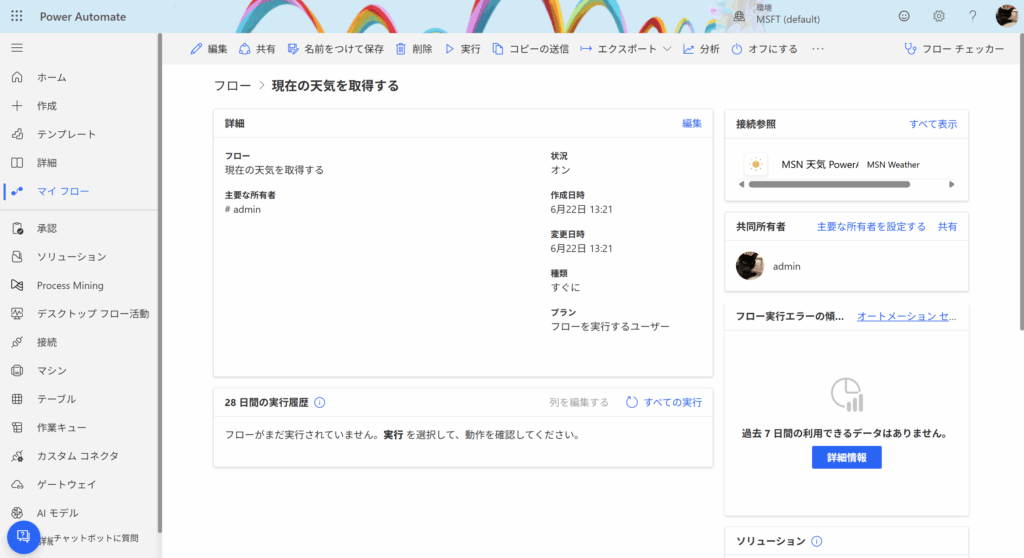Click 編集 link in the 詳細 card

point(692,123)
